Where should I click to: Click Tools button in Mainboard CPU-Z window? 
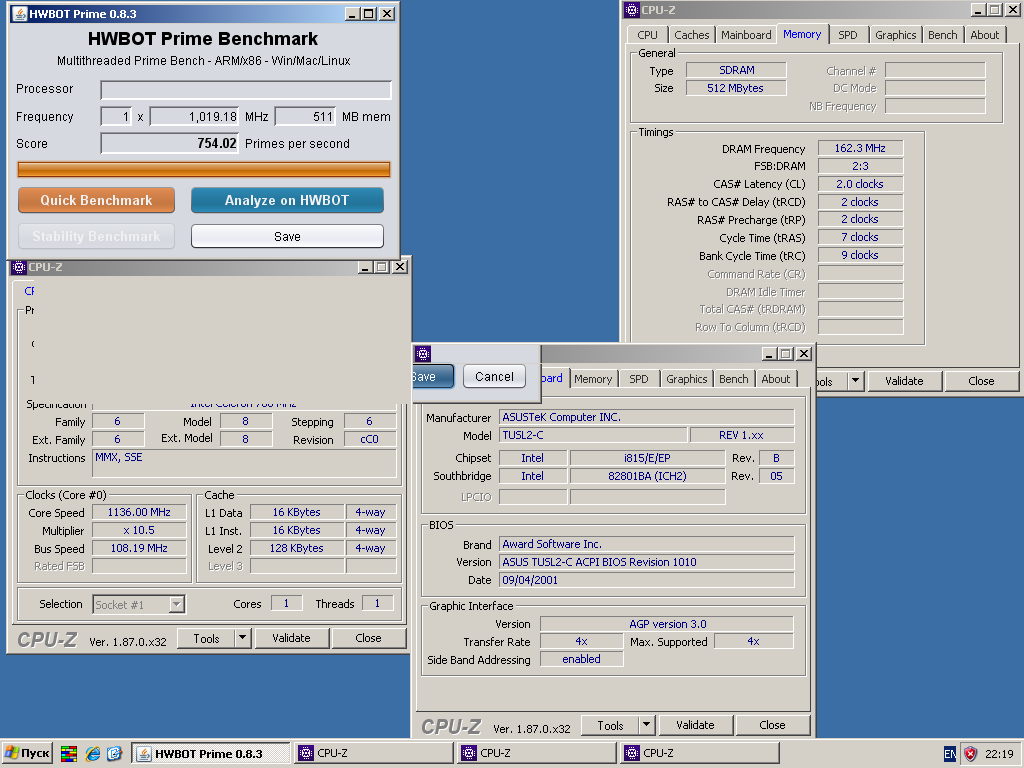(x=610, y=726)
